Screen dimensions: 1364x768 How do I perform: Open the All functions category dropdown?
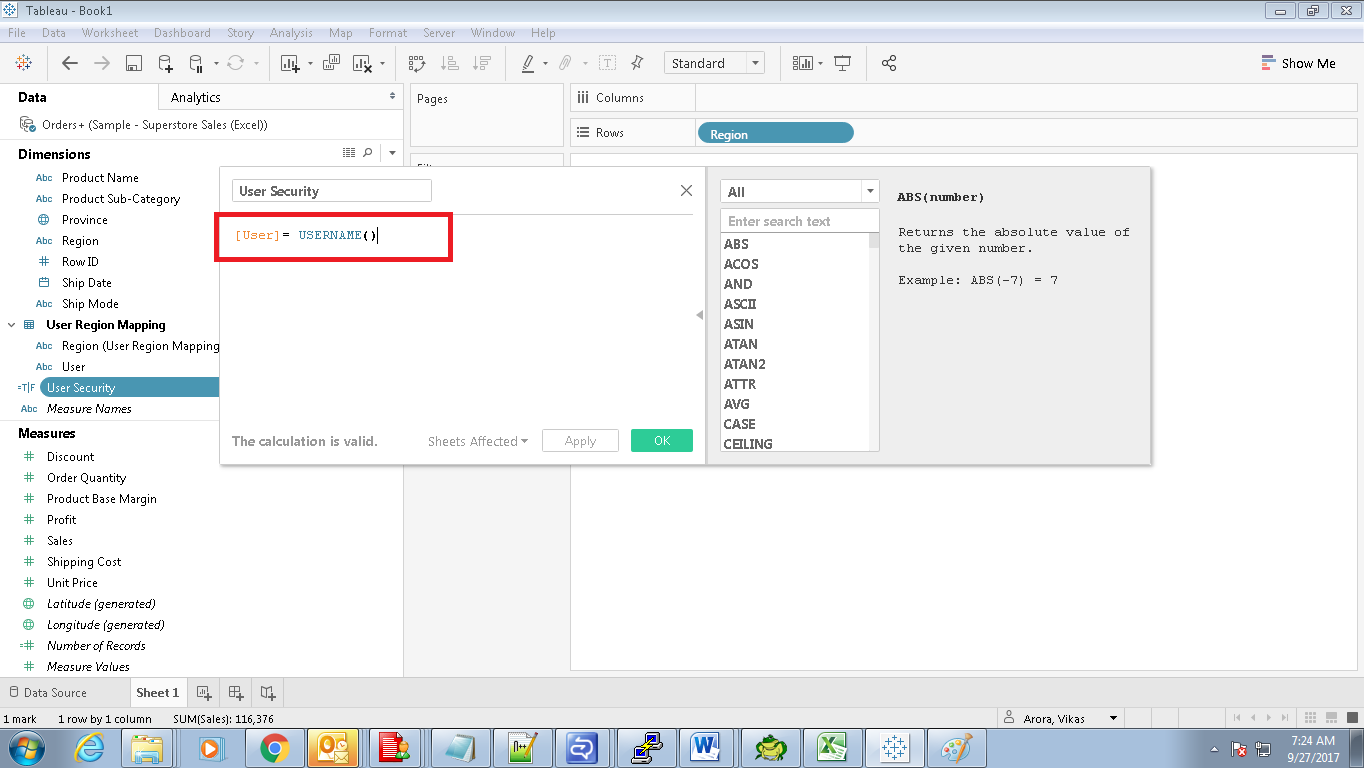(x=869, y=190)
